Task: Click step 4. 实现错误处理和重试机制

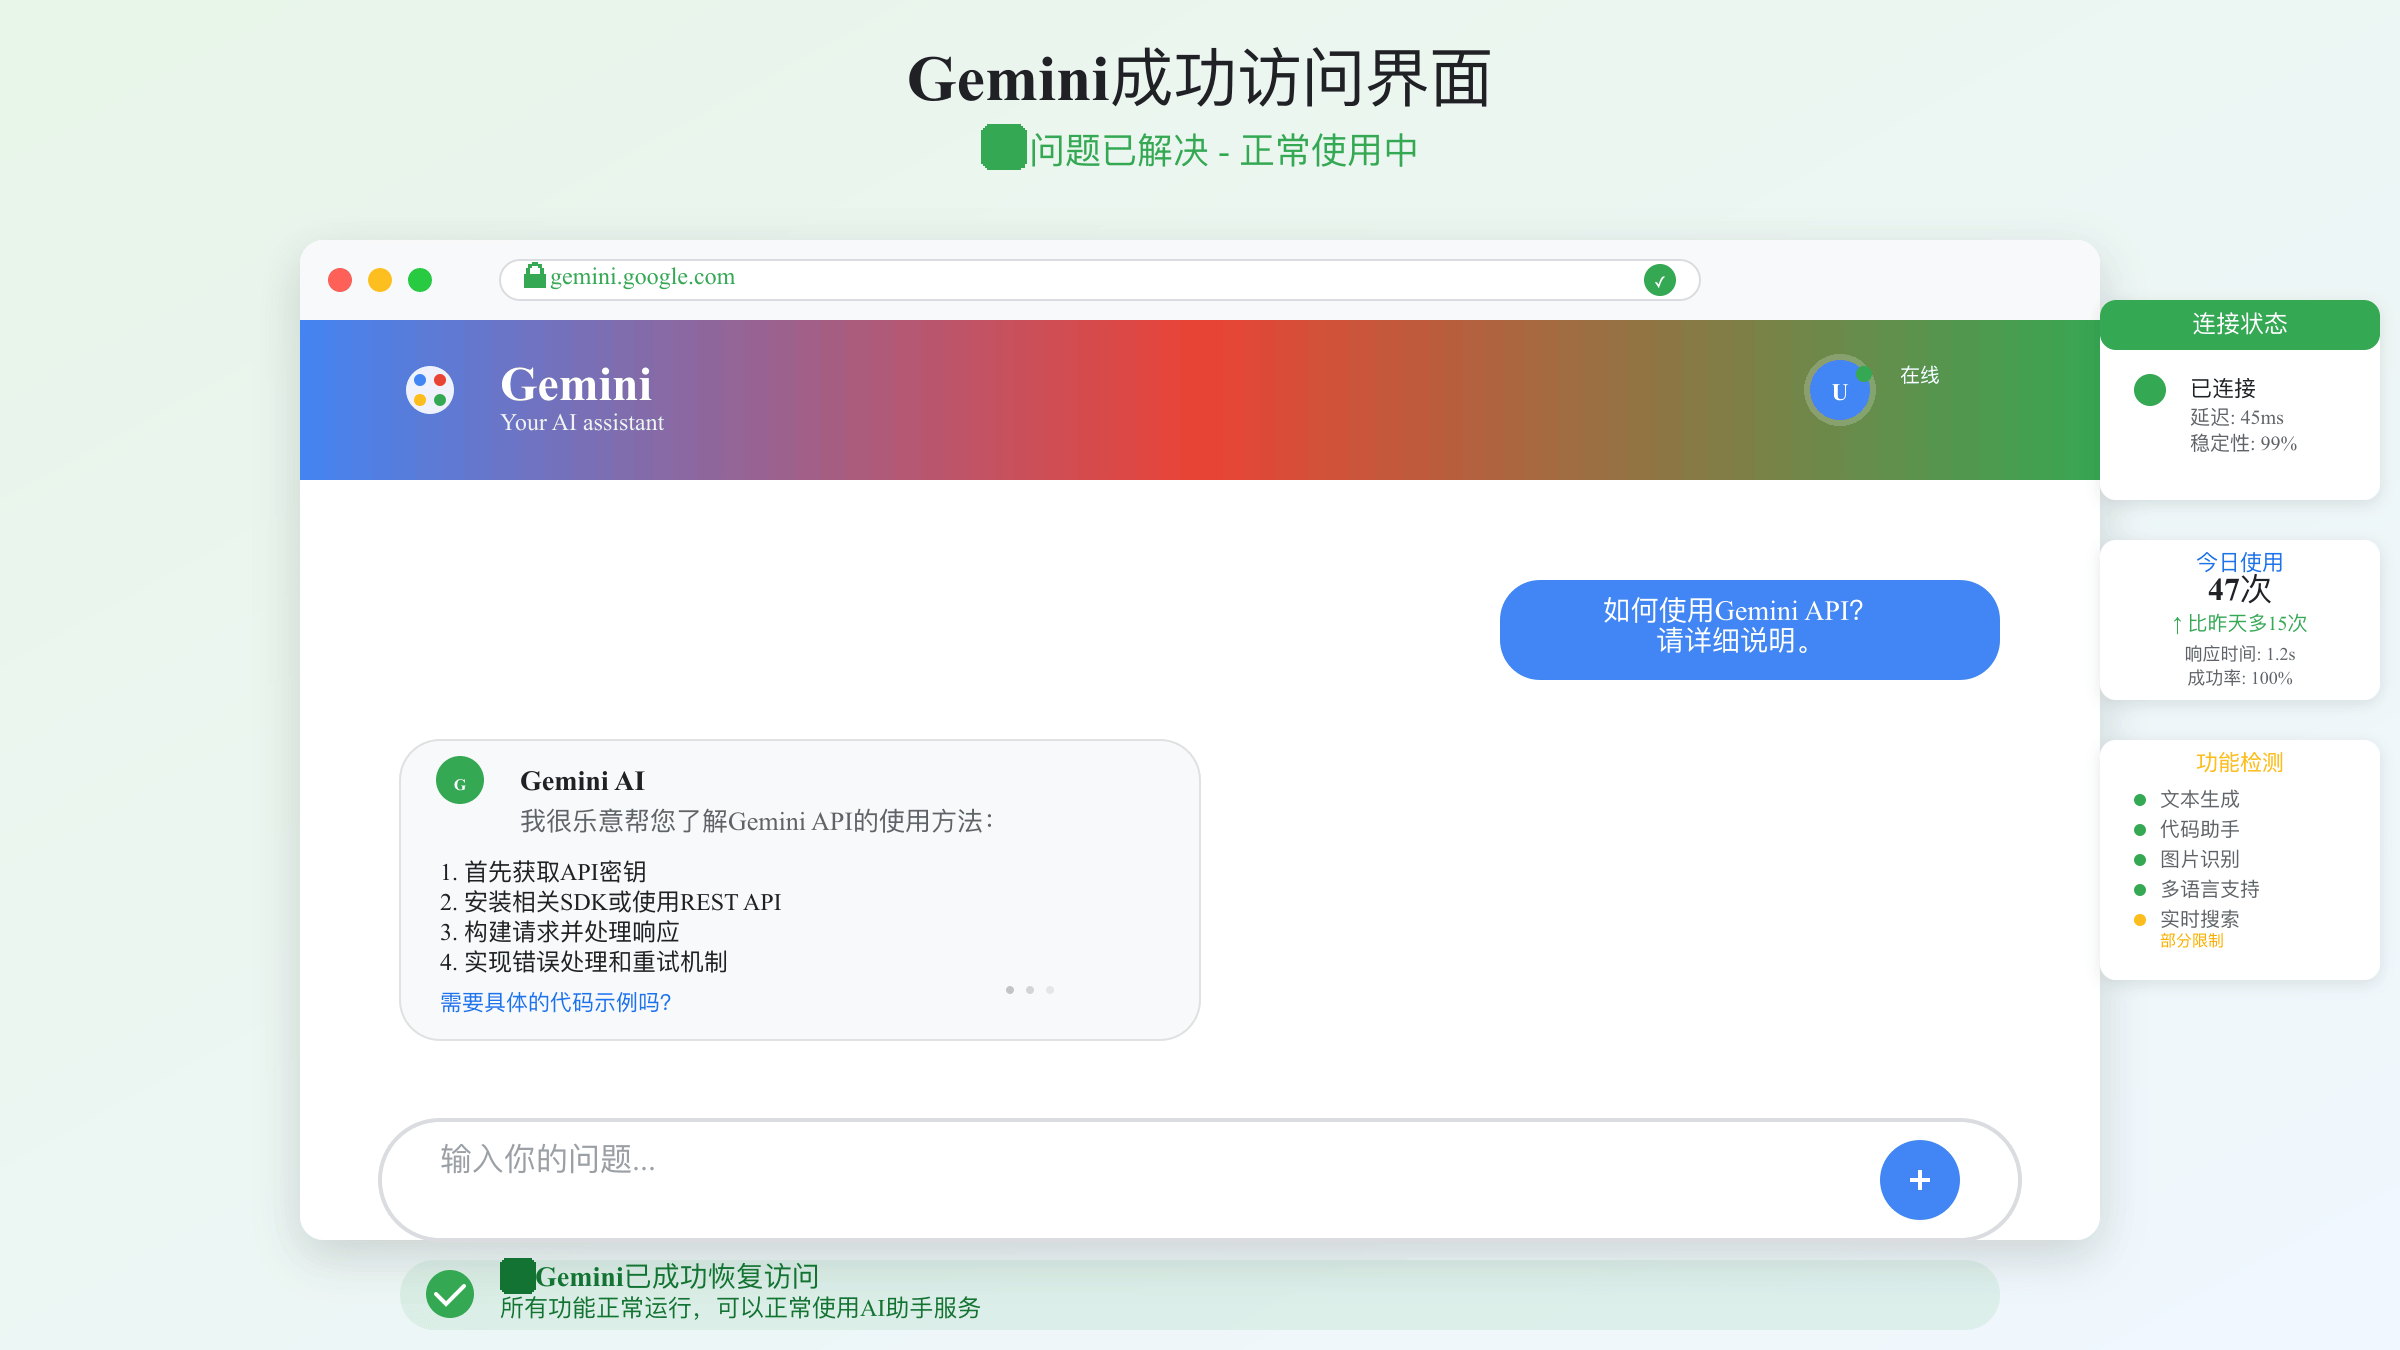Action: point(584,962)
